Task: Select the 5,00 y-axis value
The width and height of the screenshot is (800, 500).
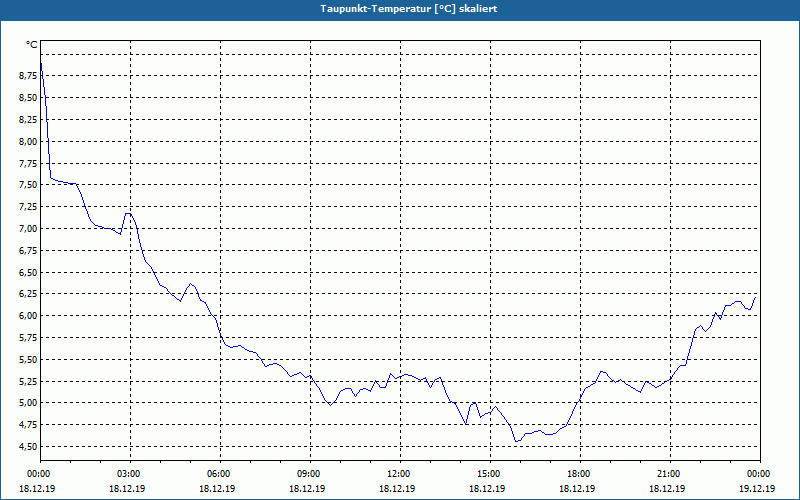Action: tap(28, 403)
